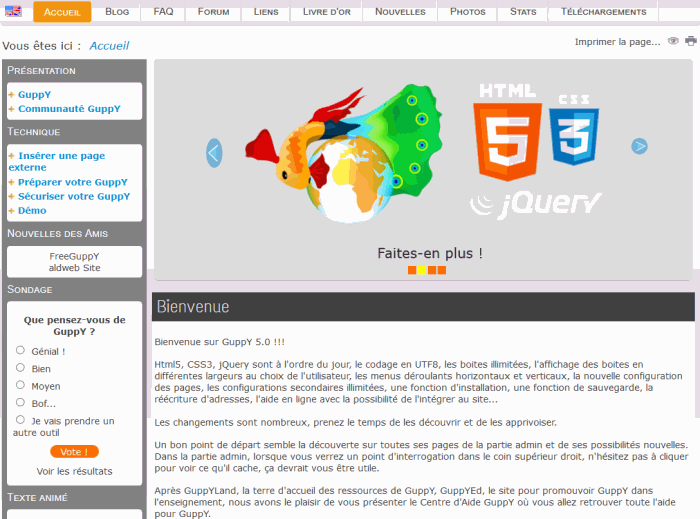Choose Je vais prendre un autre outil
The height and width of the screenshot is (519, 700).
pyautogui.click(x=21, y=420)
